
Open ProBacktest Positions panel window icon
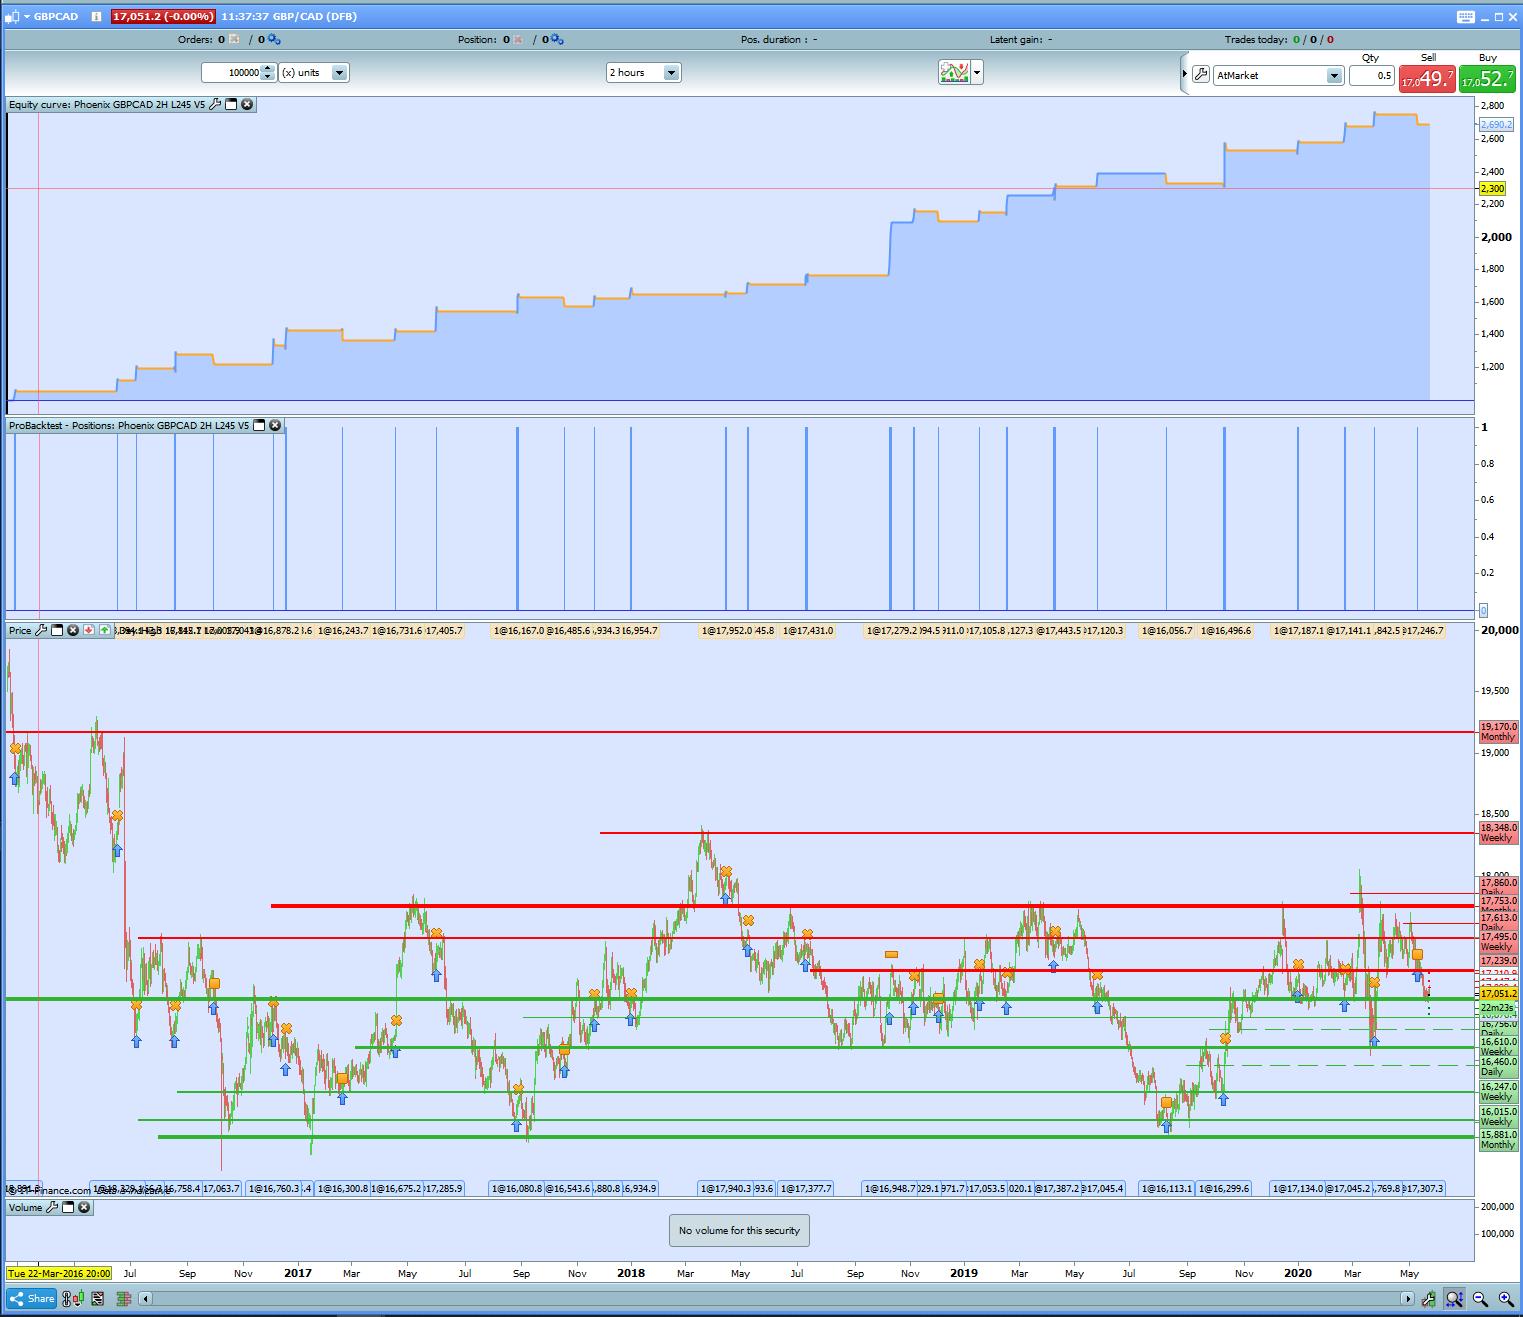point(259,425)
